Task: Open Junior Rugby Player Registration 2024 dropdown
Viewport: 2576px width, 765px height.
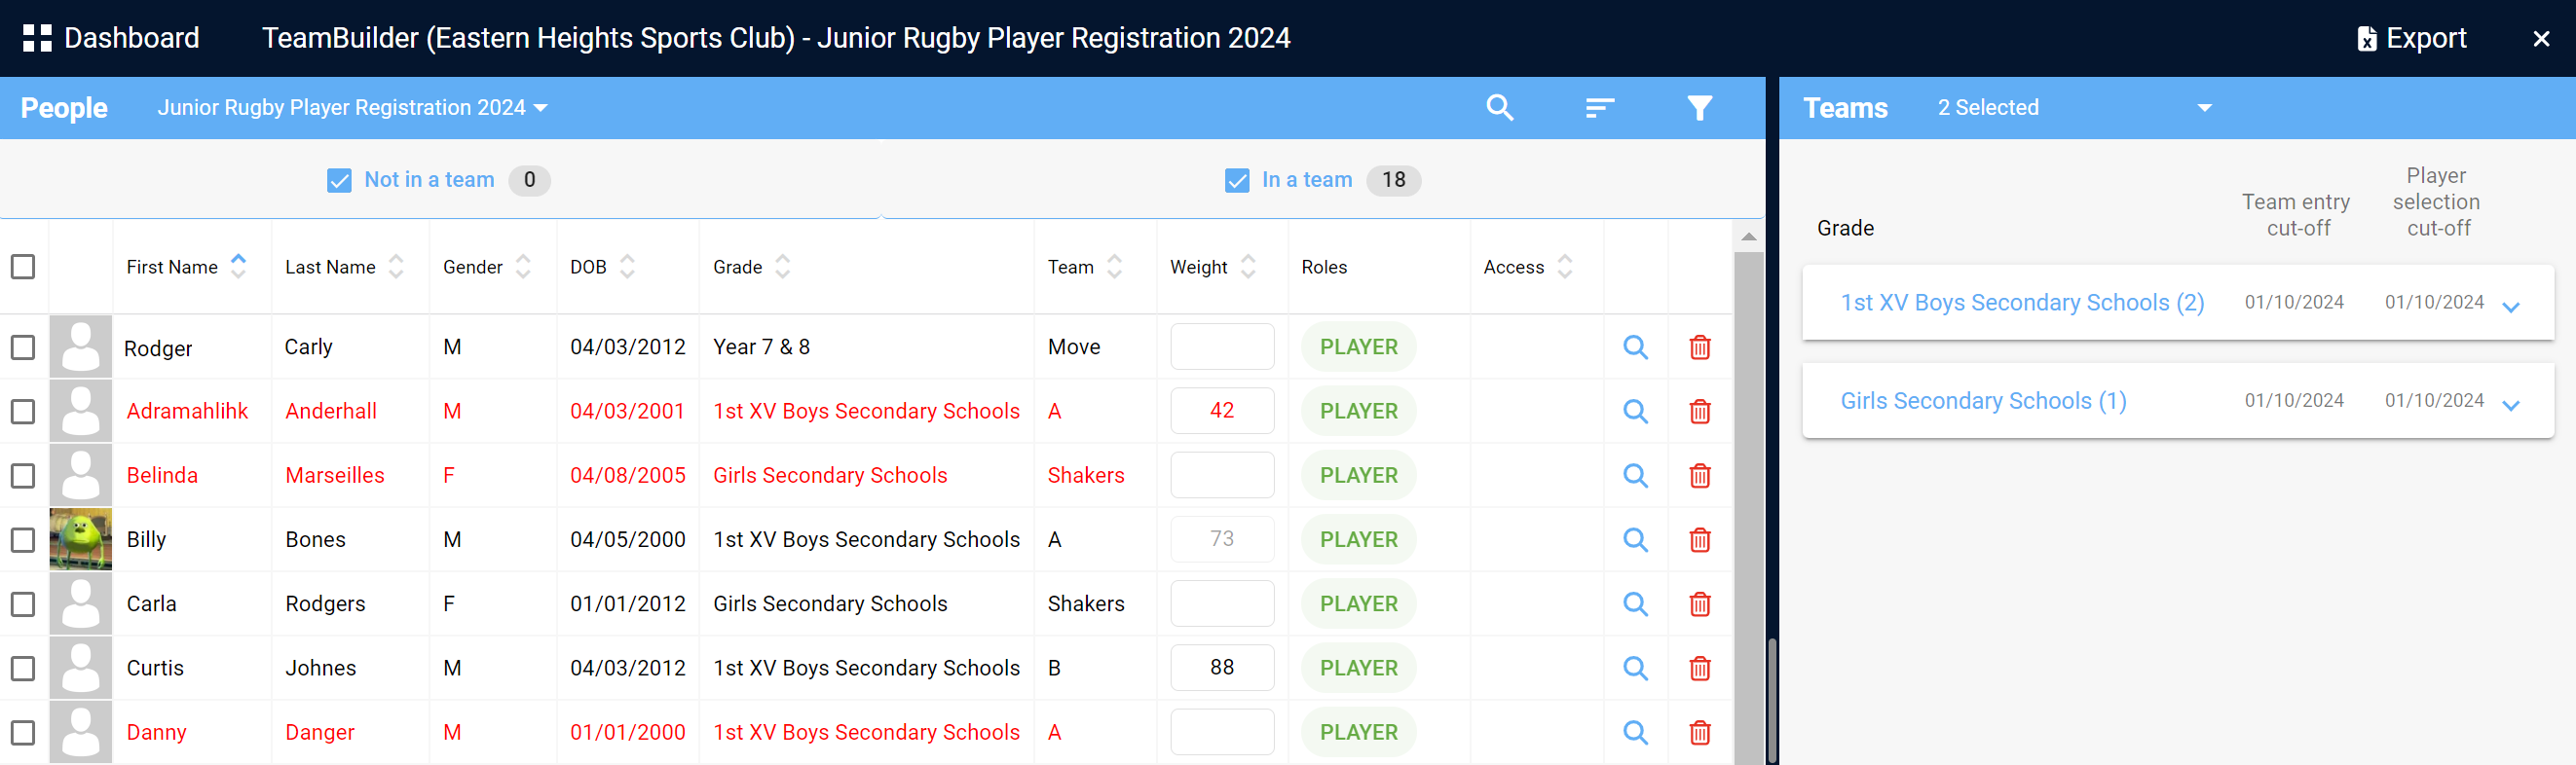Action: point(353,107)
